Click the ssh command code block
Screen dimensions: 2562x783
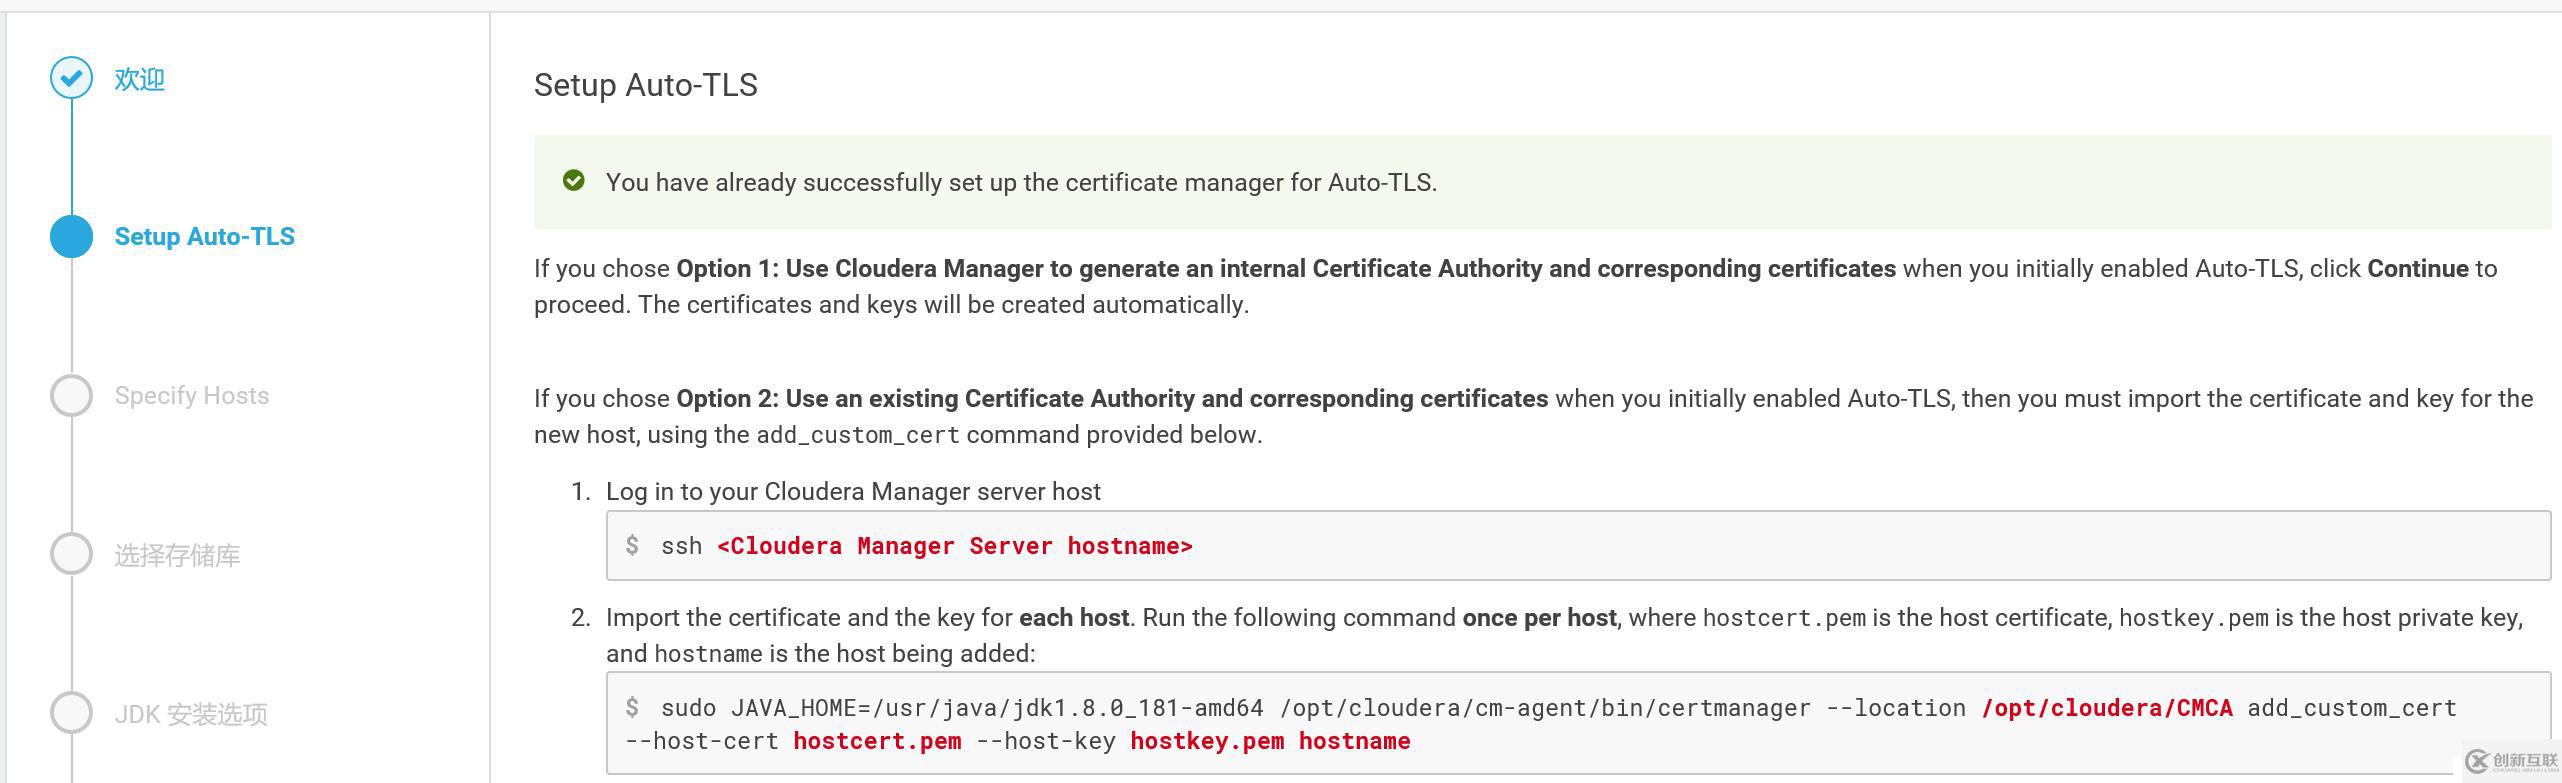pos(1578,545)
